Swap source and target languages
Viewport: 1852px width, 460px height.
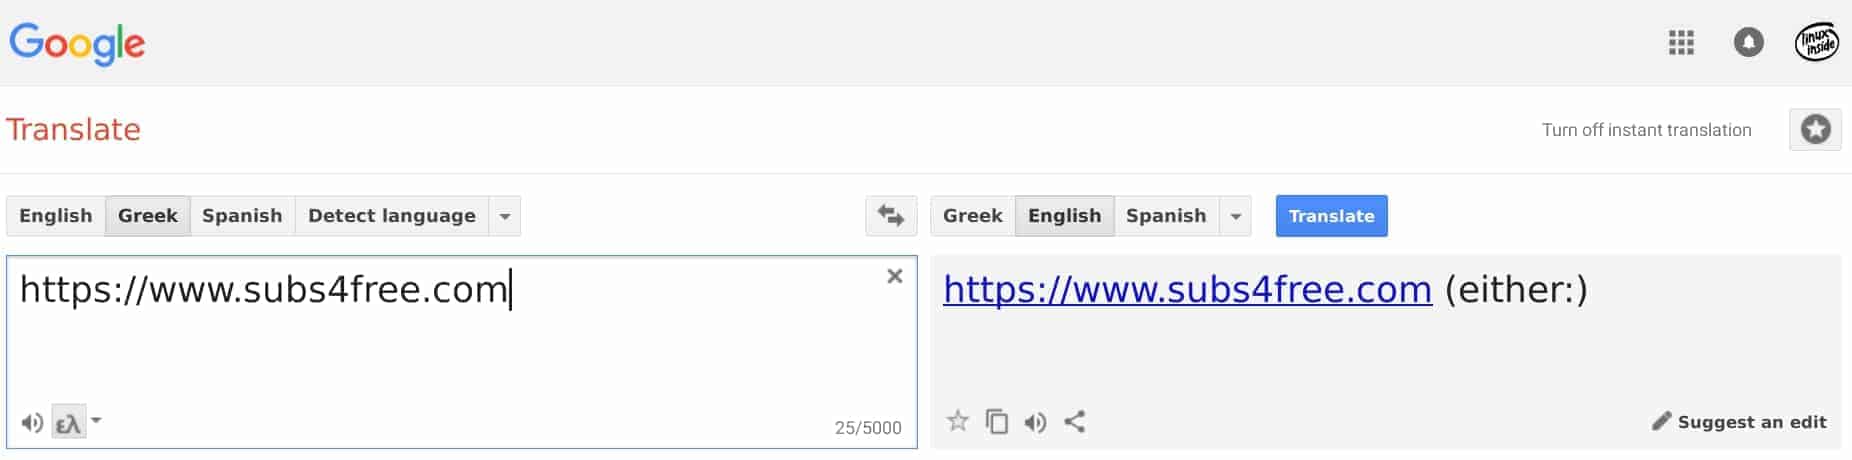891,216
